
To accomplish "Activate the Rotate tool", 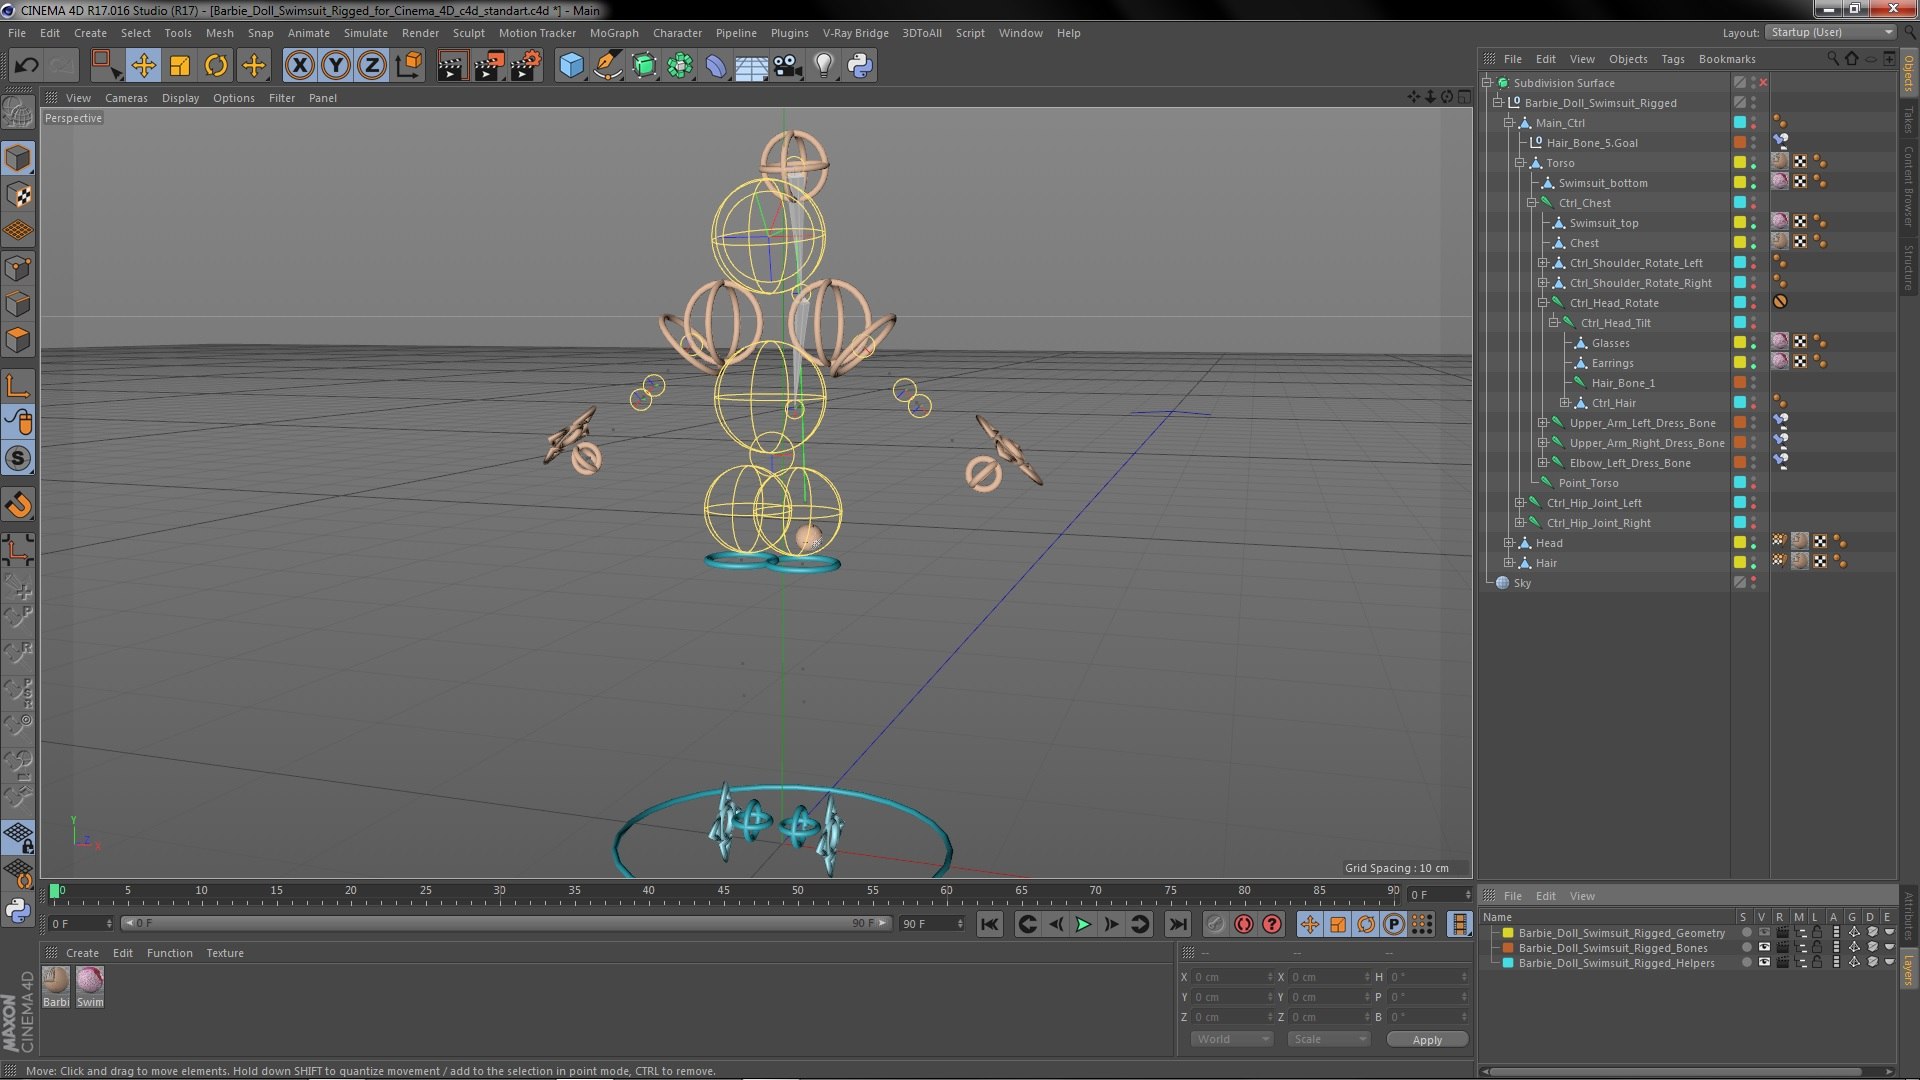I will [216, 66].
